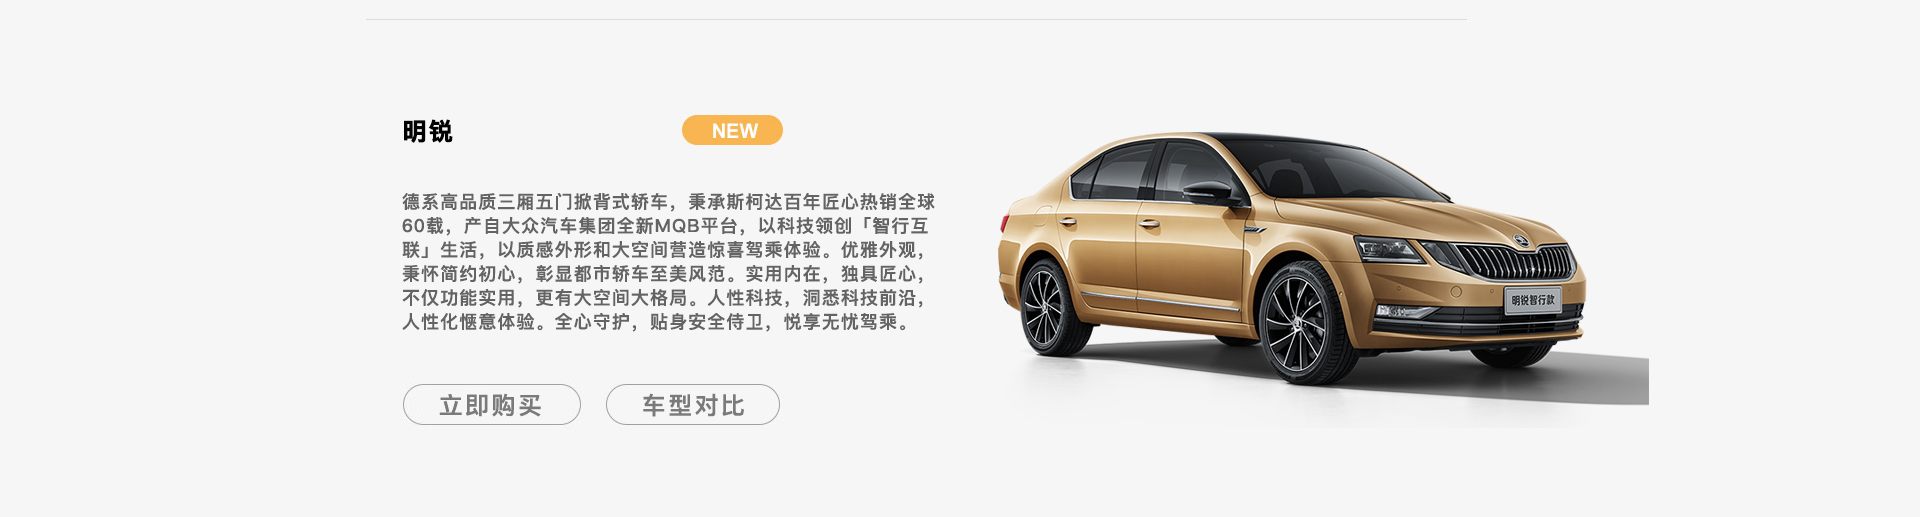
Task: Click the MQB平台 text in description
Action: coord(696,226)
